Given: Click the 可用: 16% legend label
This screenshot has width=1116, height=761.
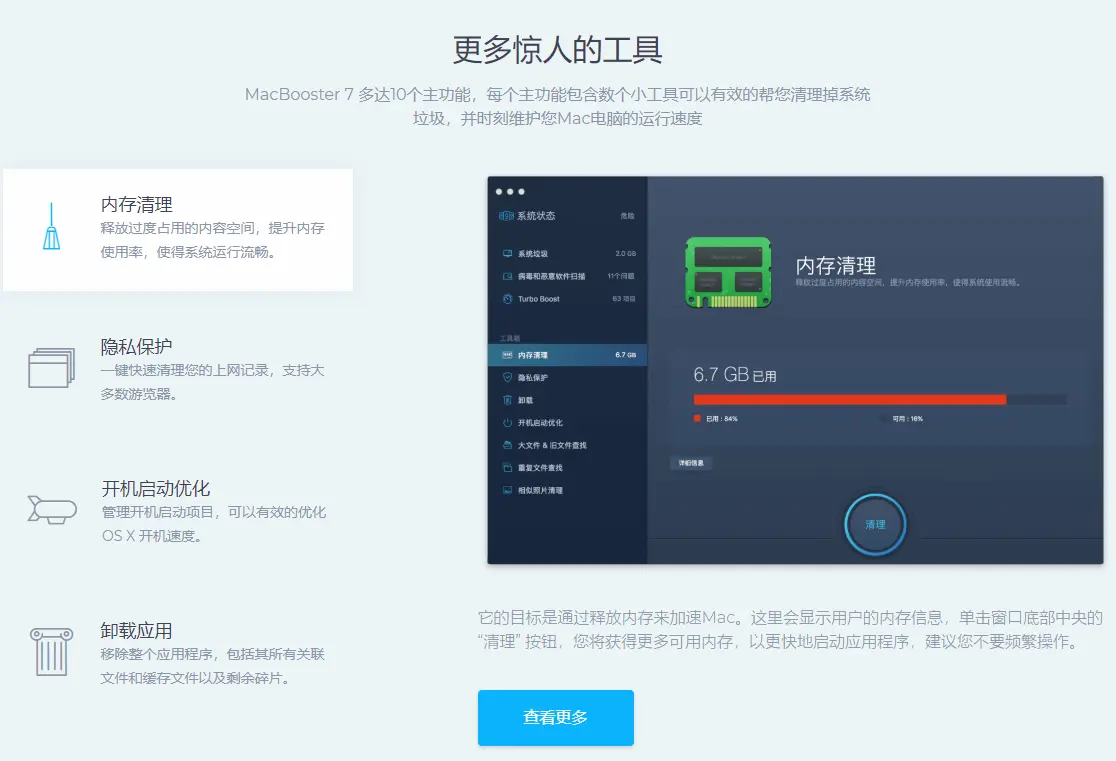Looking at the screenshot, I should (x=907, y=419).
